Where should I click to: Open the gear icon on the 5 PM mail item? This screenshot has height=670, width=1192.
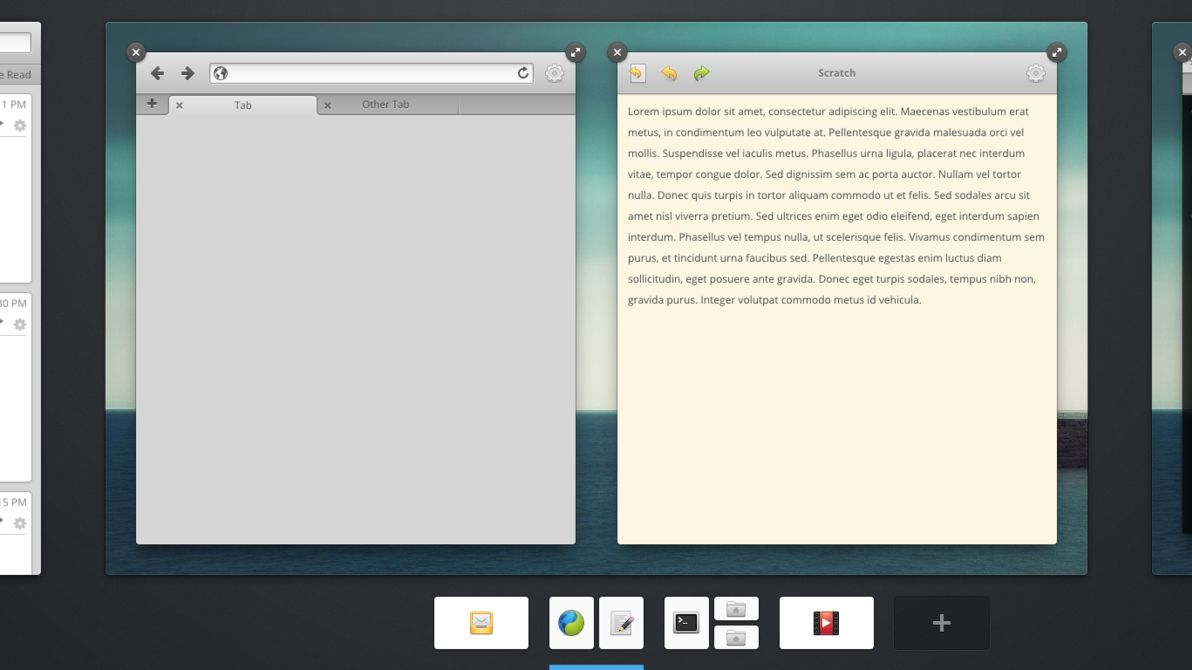(20, 523)
